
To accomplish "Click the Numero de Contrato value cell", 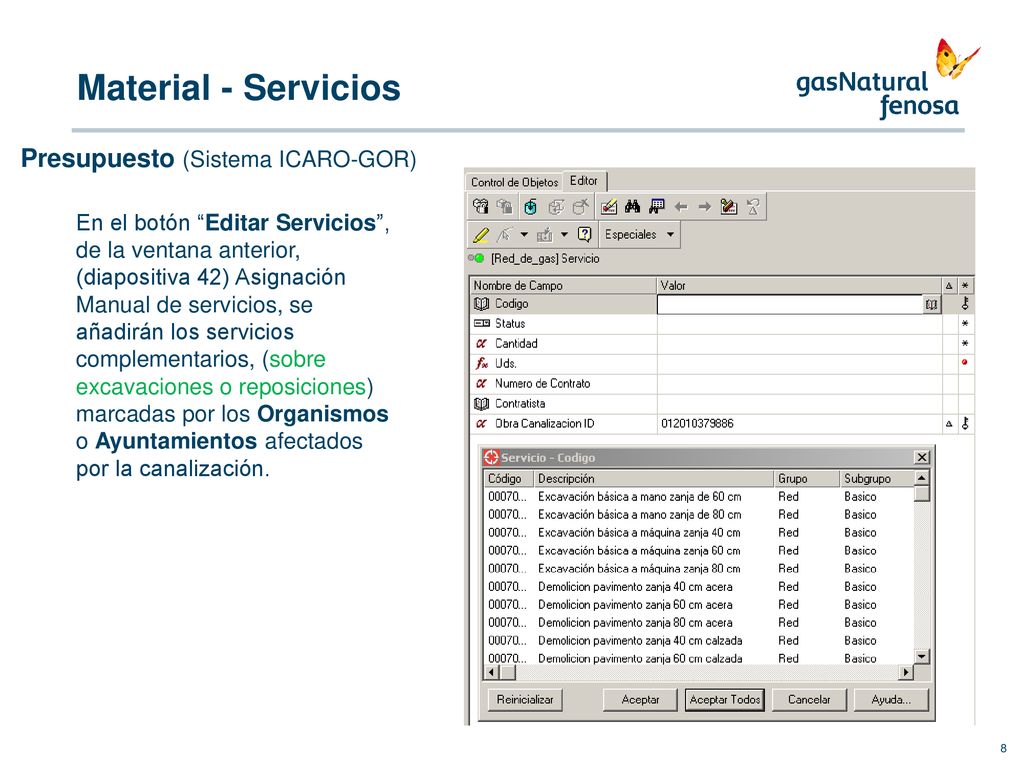I will coord(799,383).
